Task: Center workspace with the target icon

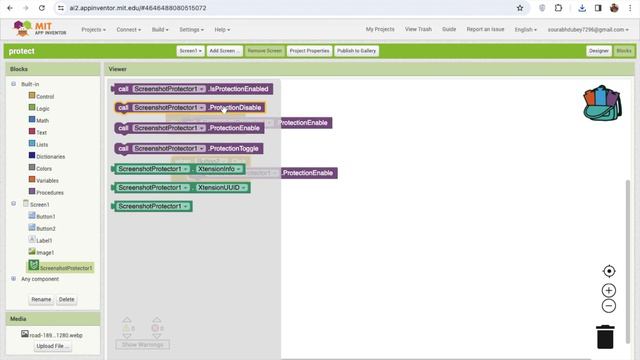Action: point(609,271)
